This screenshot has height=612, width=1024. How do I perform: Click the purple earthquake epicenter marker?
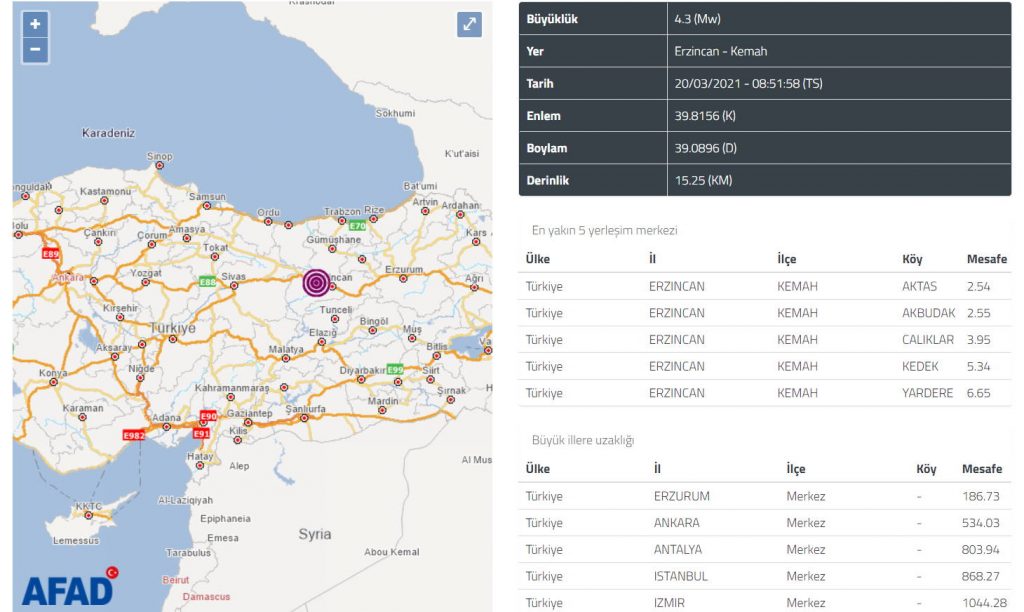(316, 283)
